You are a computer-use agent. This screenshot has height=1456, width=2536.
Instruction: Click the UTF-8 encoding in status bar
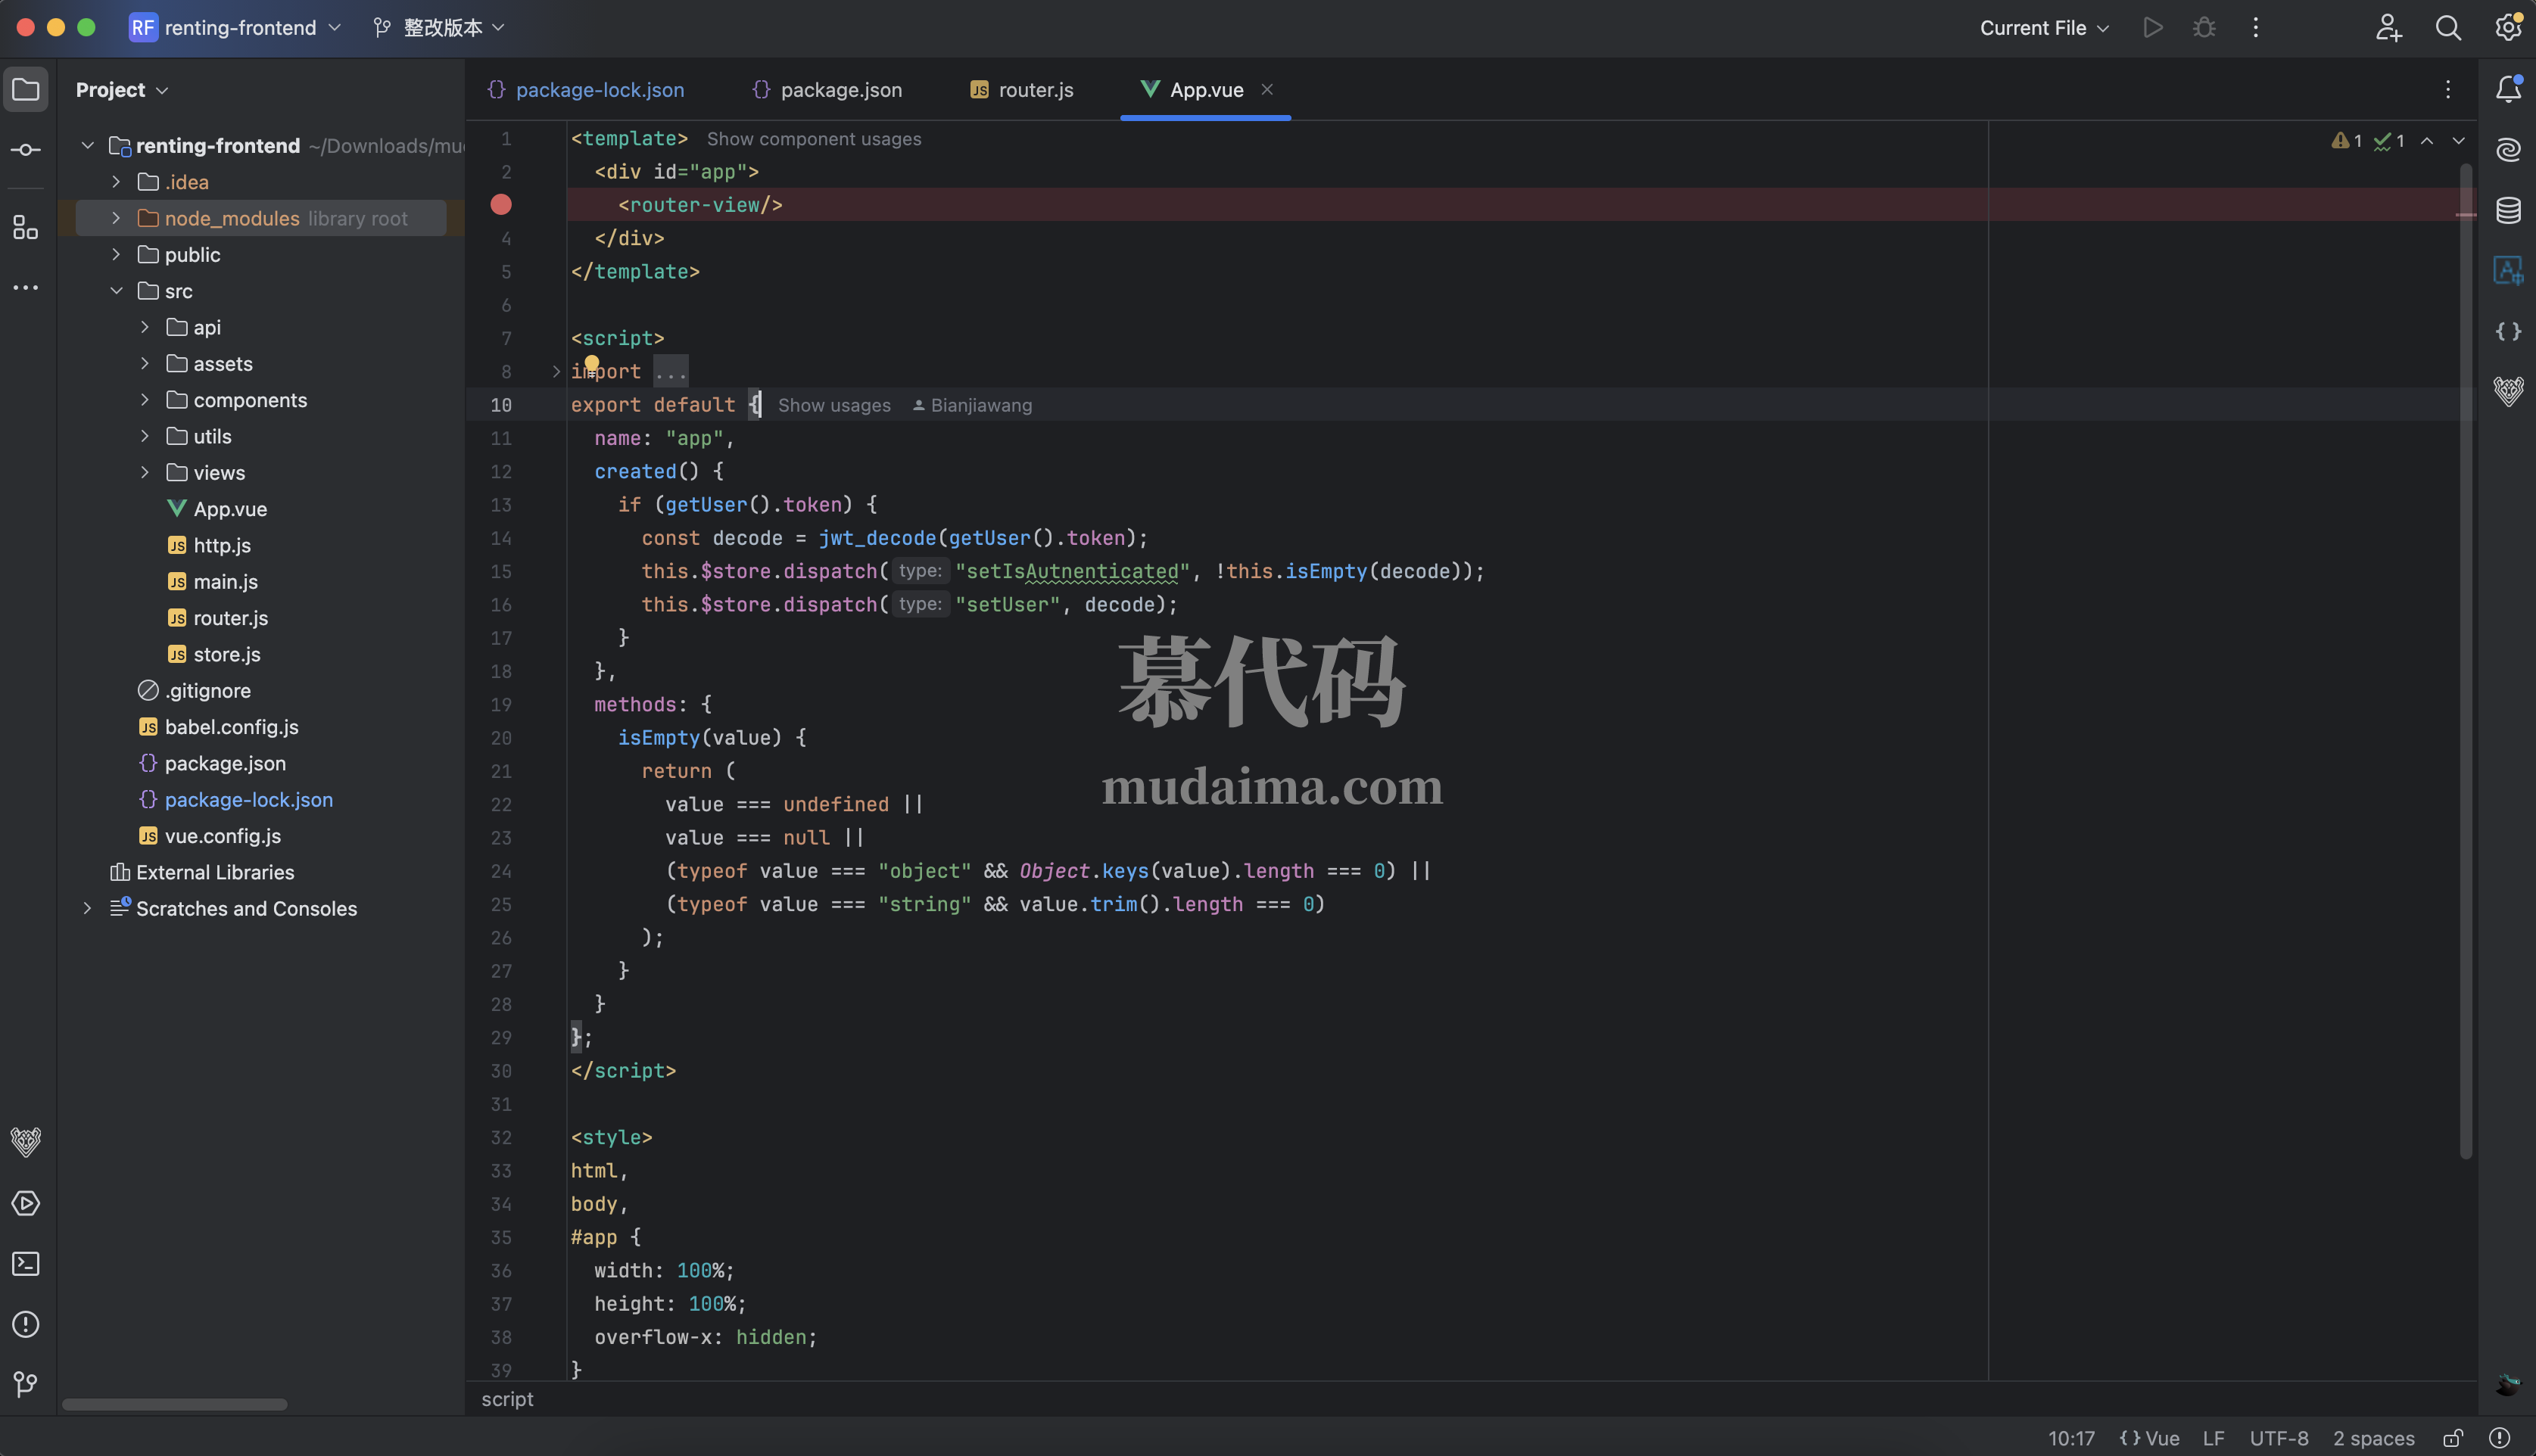2278,1438
